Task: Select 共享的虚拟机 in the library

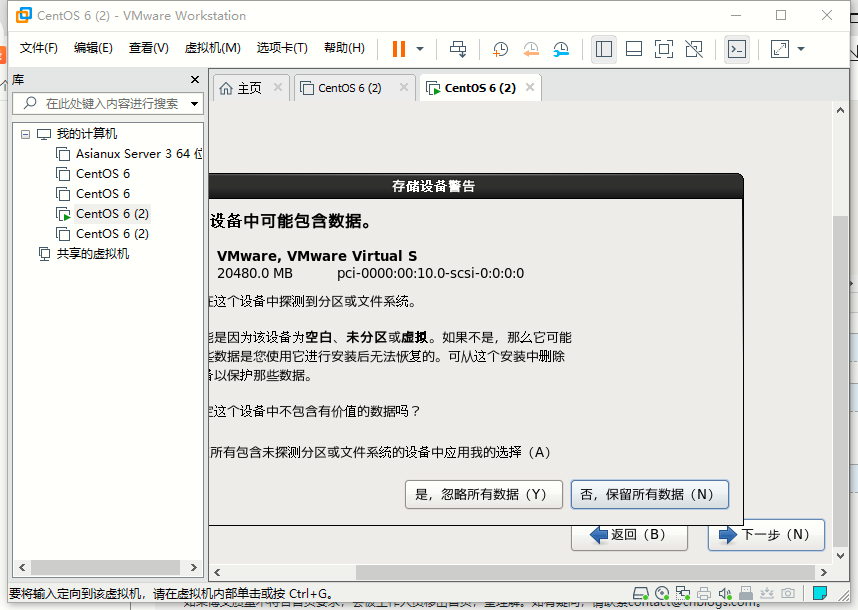Action: [x=84, y=254]
